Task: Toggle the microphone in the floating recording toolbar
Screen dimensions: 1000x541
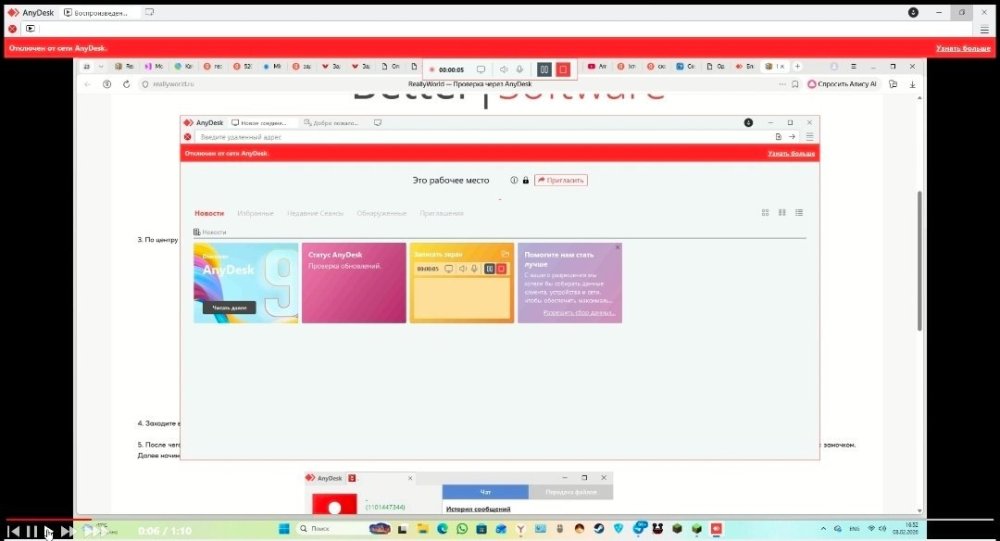Action: coord(520,70)
